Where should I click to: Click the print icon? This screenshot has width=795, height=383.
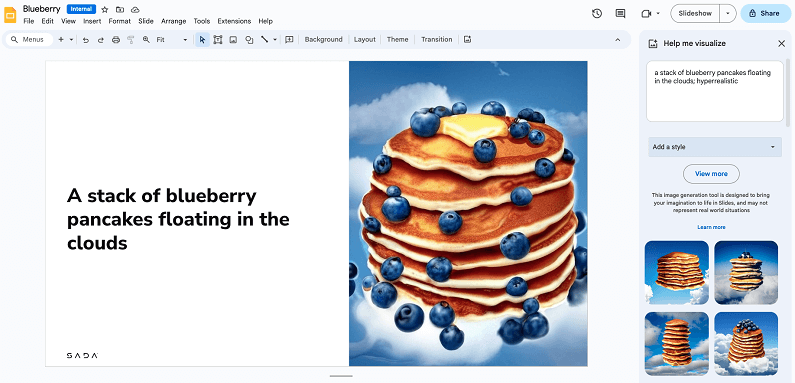[x=116, y=40]
